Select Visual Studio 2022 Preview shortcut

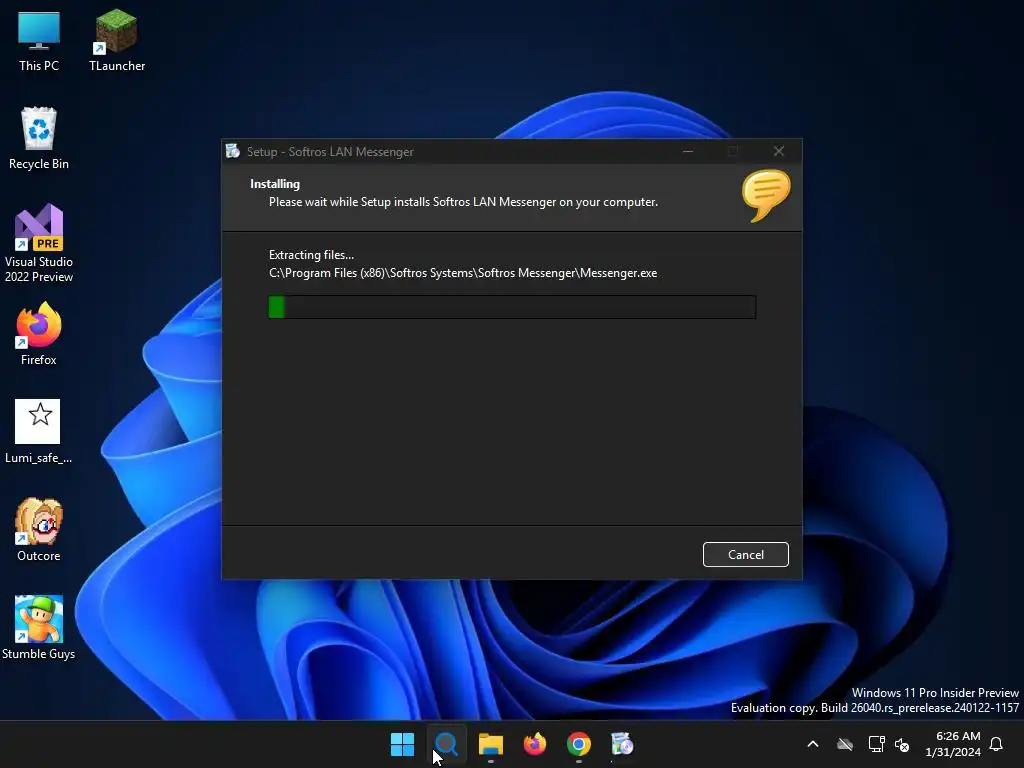click(39, 244)
